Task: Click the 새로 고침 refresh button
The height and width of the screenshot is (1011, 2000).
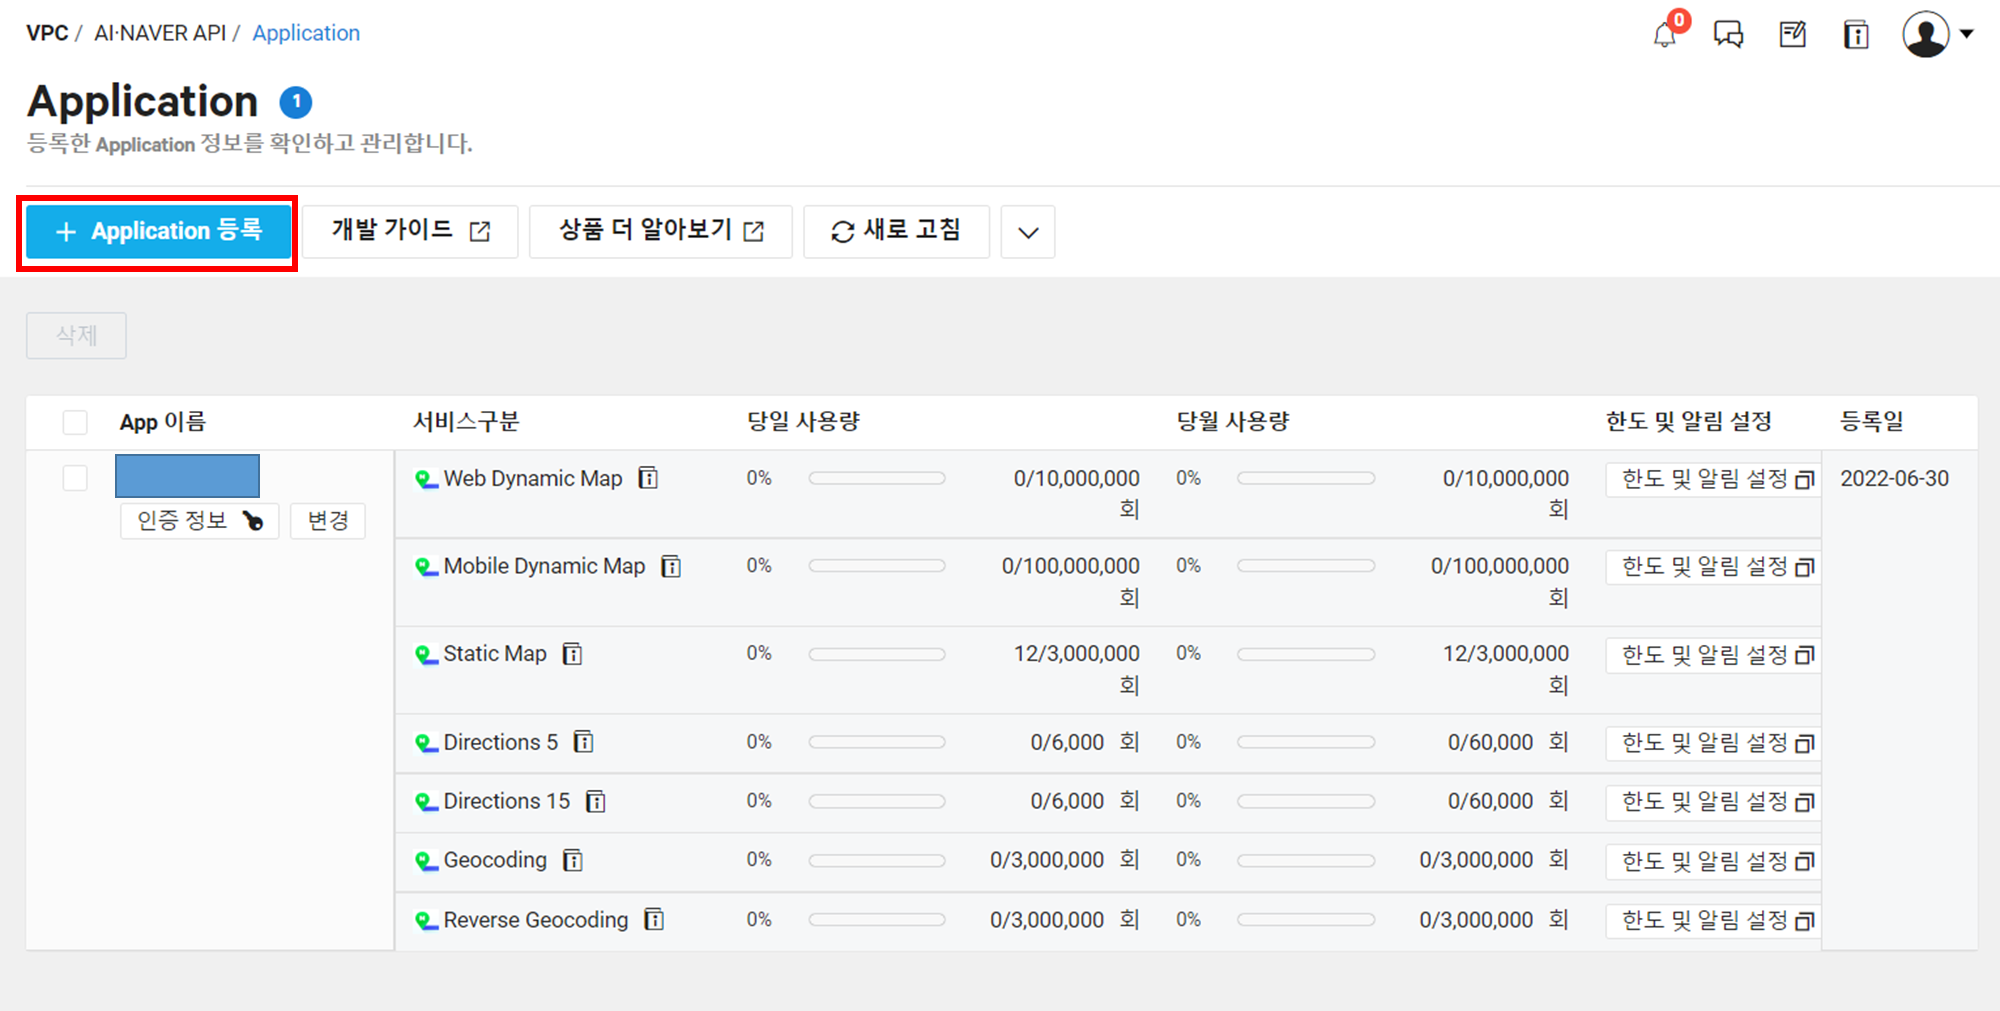Action: pos(896,231)
